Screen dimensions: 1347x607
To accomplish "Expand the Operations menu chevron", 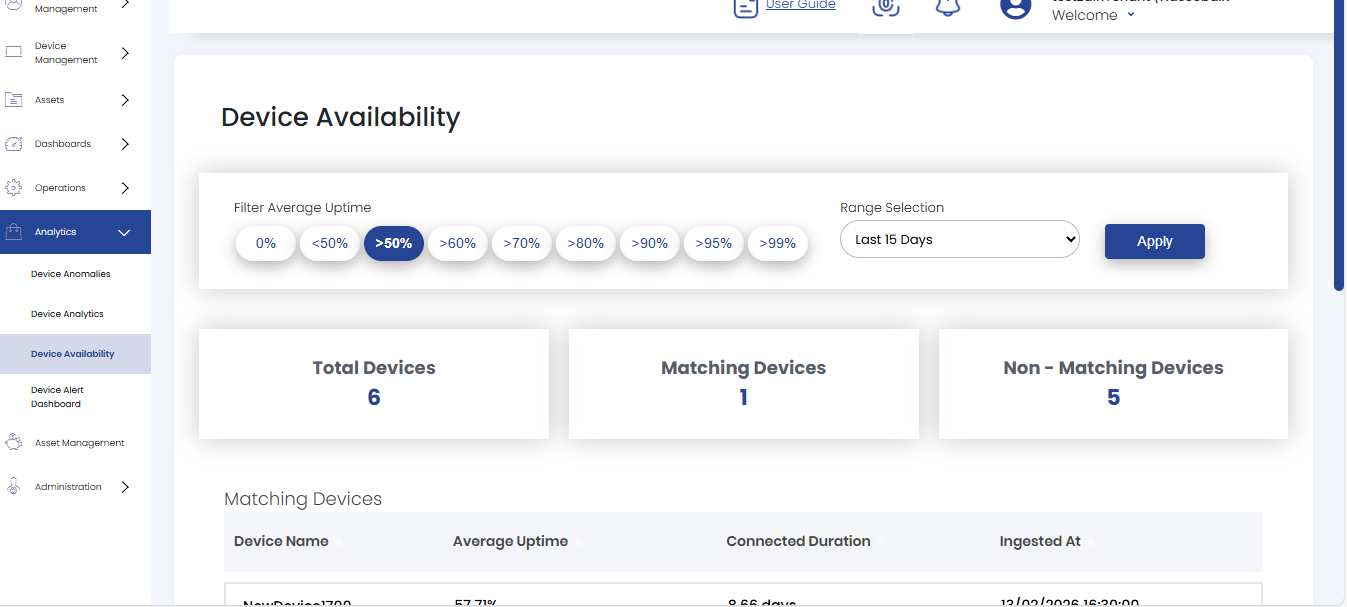I will click(x=125, y=188).
